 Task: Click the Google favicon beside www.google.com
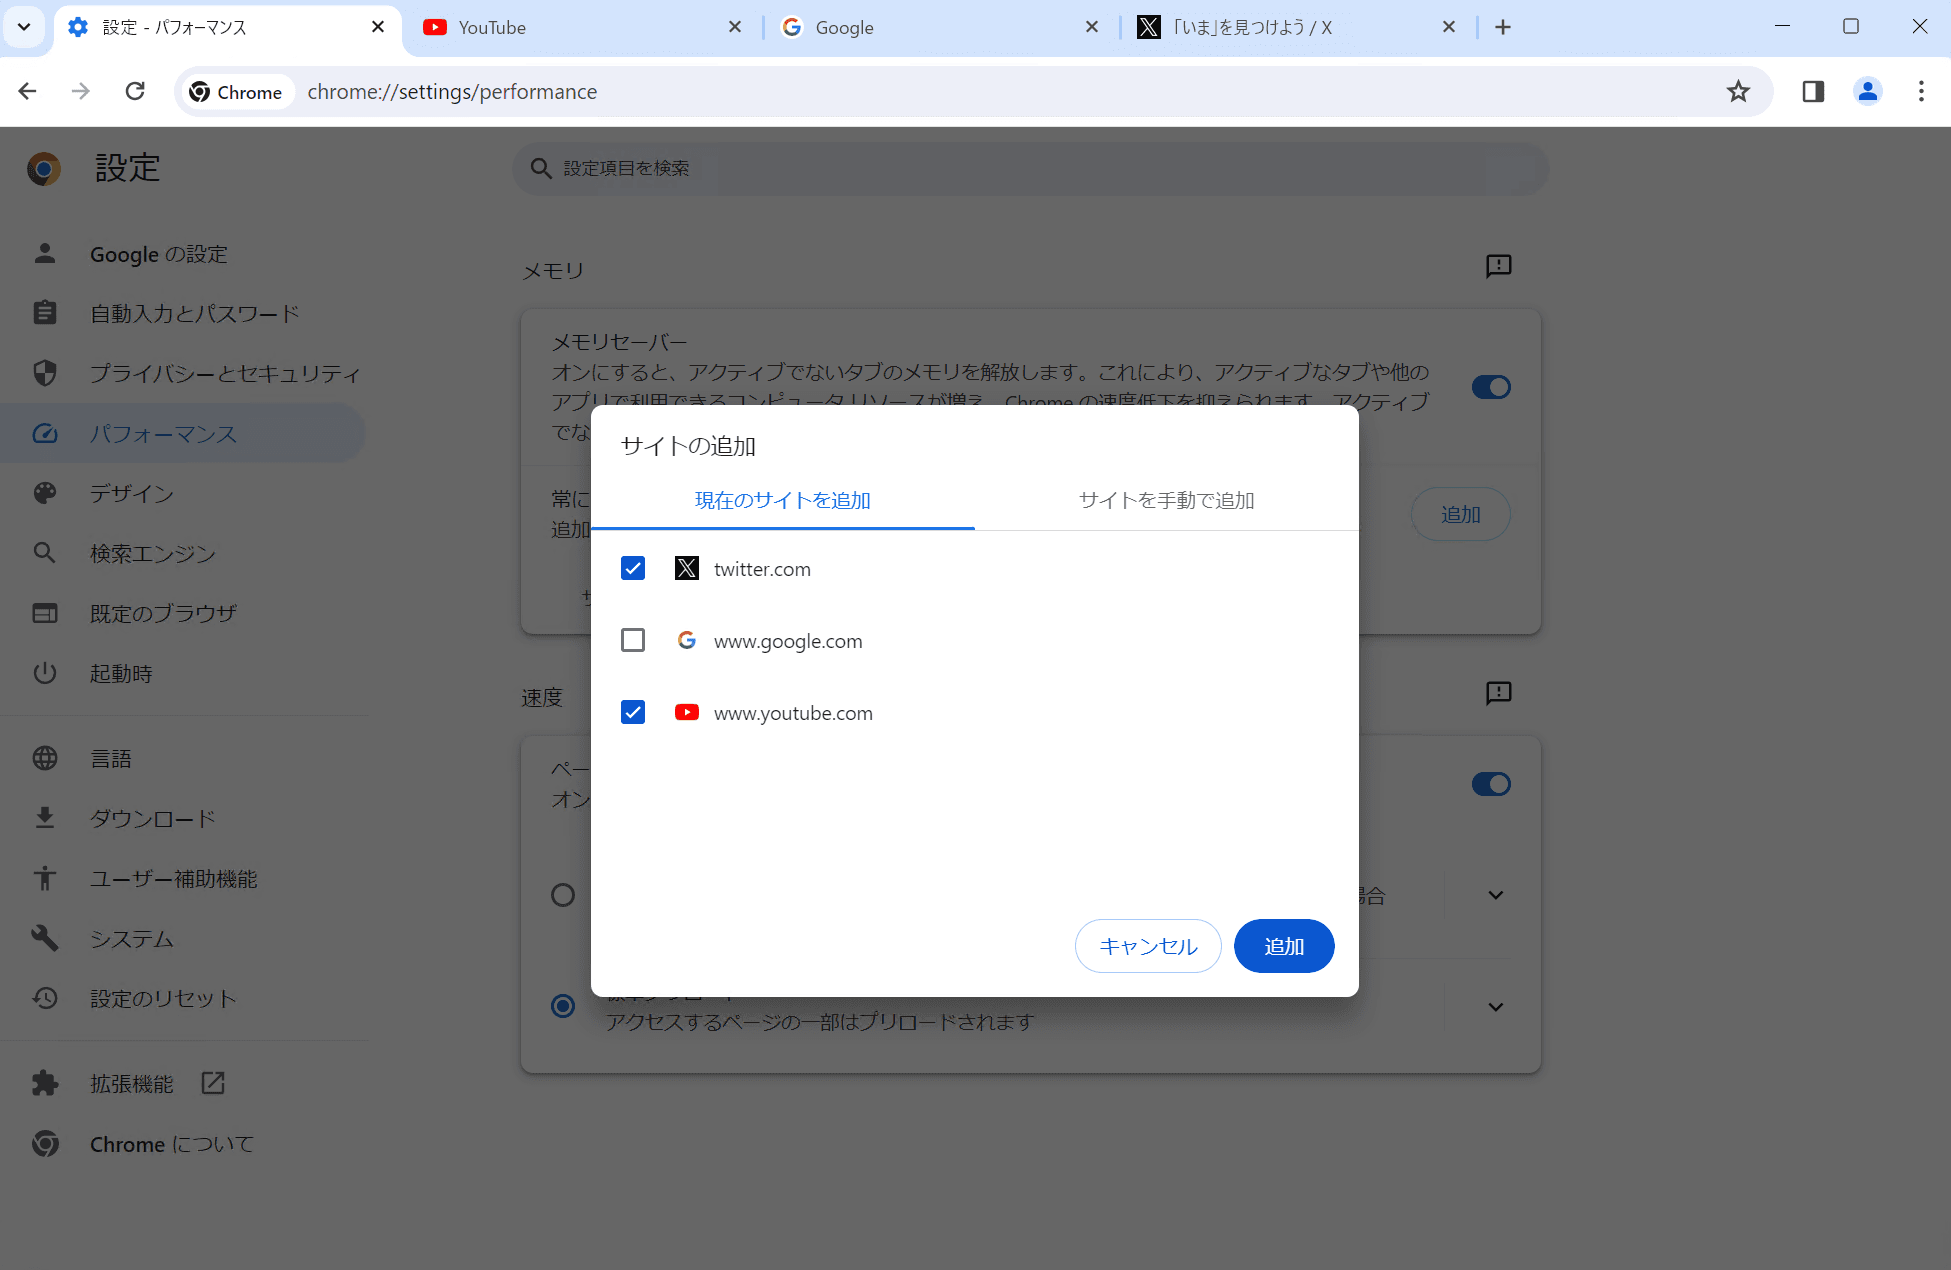[x=687, y=640]
